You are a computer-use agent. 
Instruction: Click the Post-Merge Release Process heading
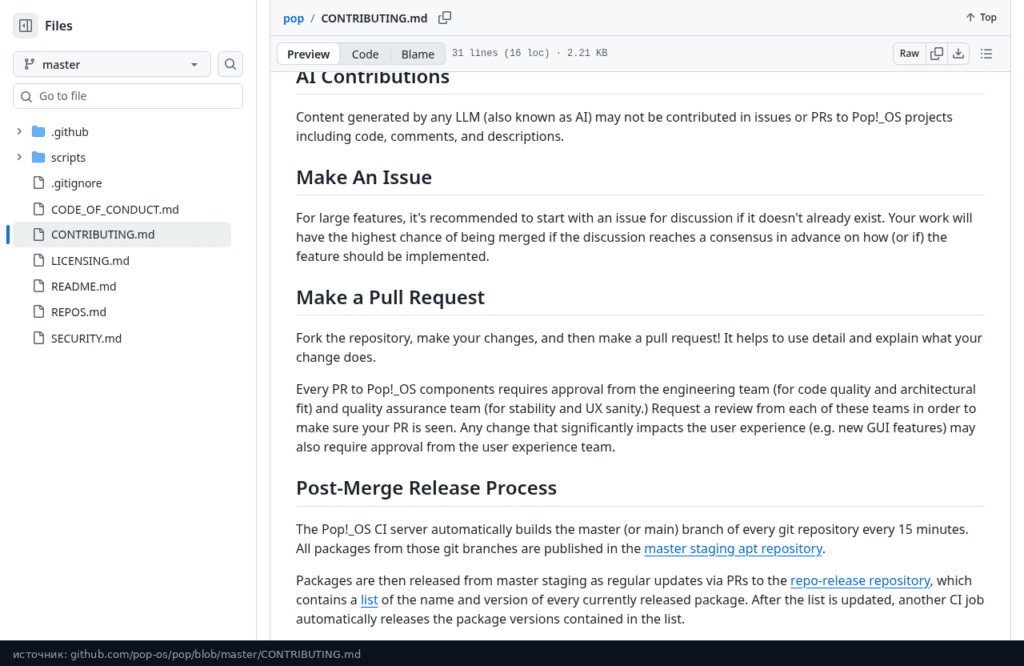pos(426,488)
